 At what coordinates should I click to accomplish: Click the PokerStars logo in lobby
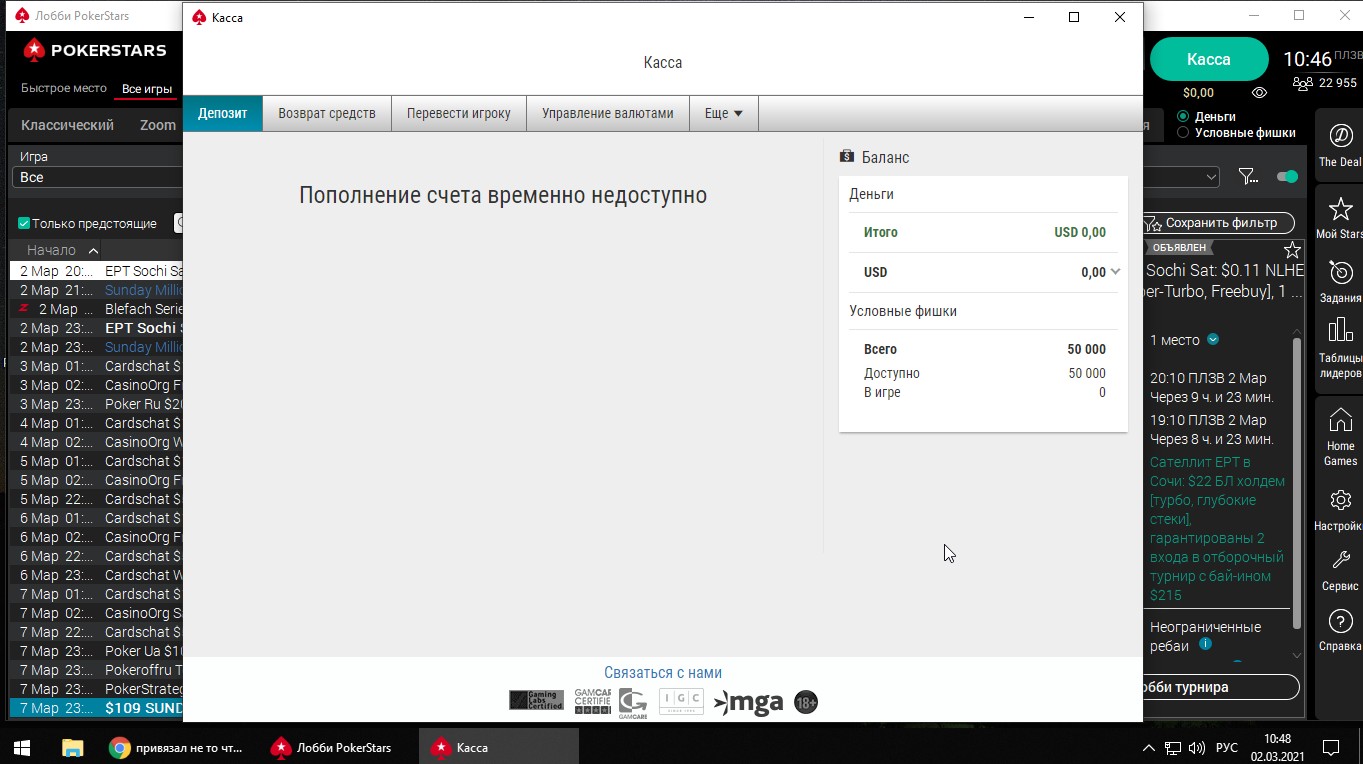coord(95,50)
